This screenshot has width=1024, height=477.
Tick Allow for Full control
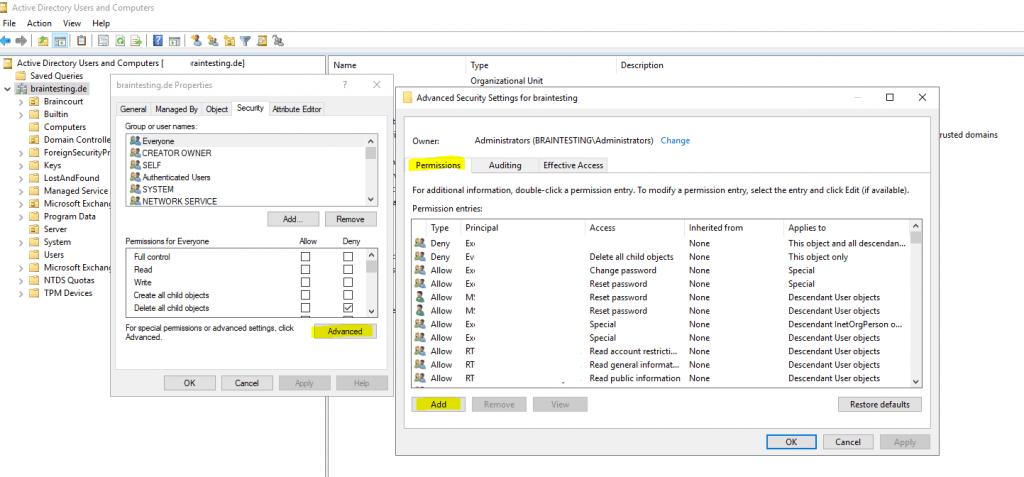pyautogui.click(x=305, y=257)
